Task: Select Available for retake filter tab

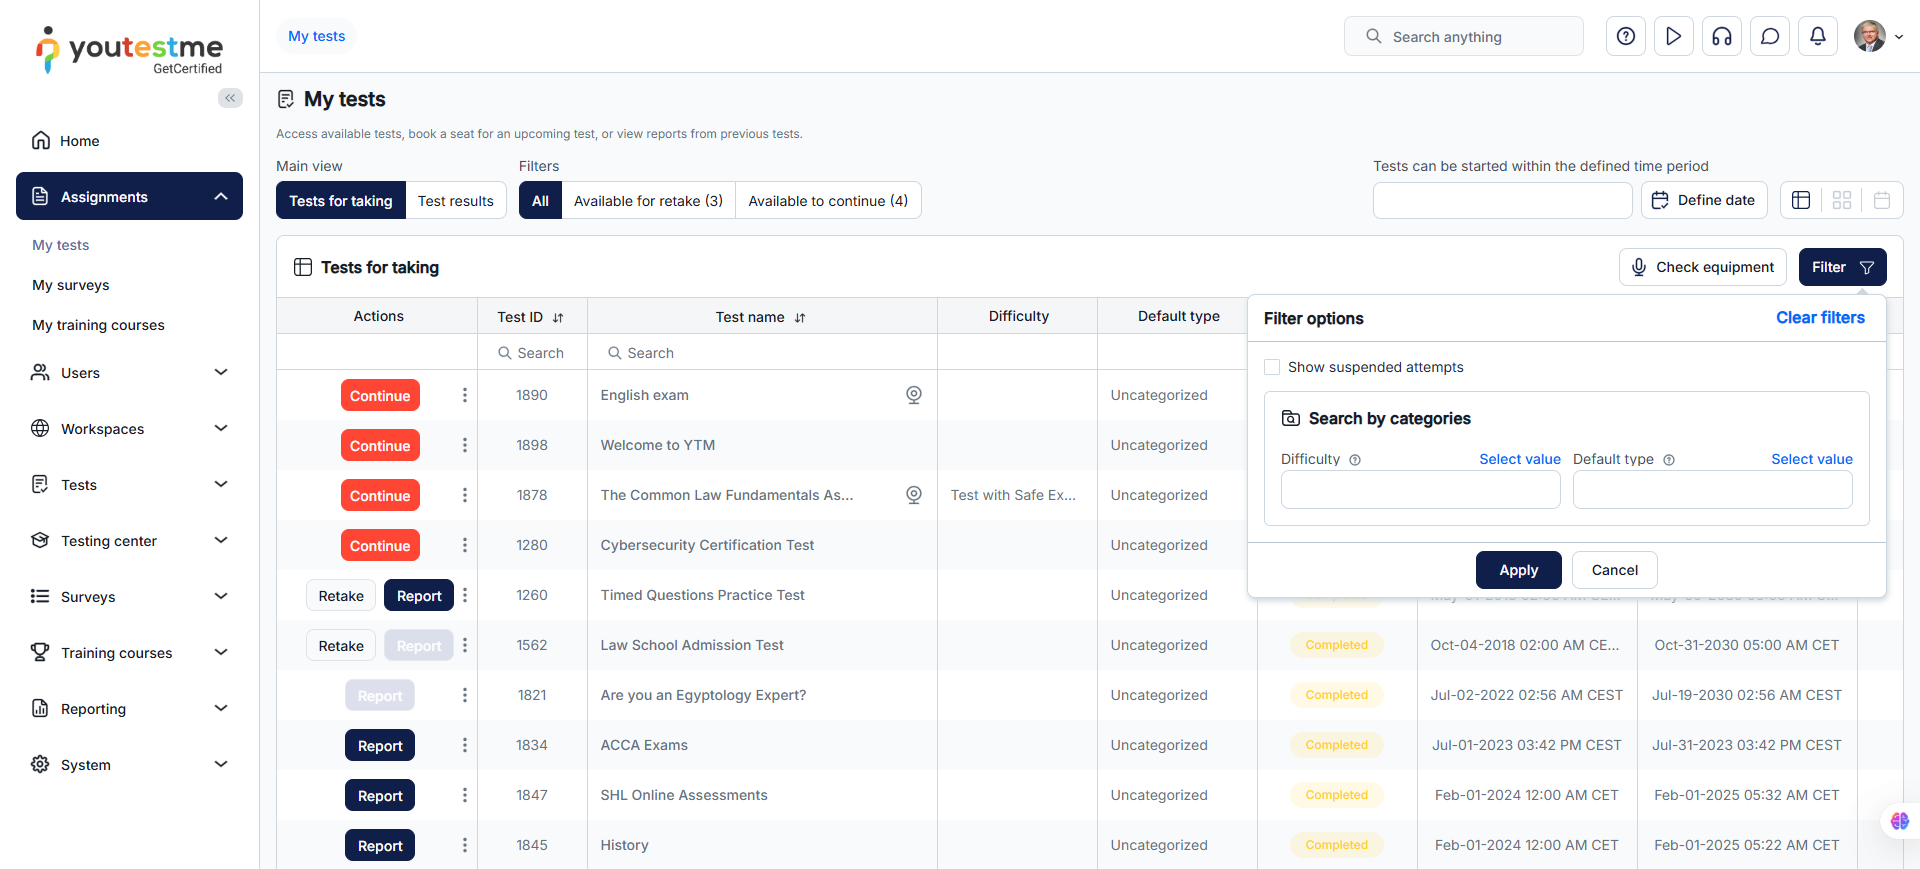Action: (x=648, y=201)
